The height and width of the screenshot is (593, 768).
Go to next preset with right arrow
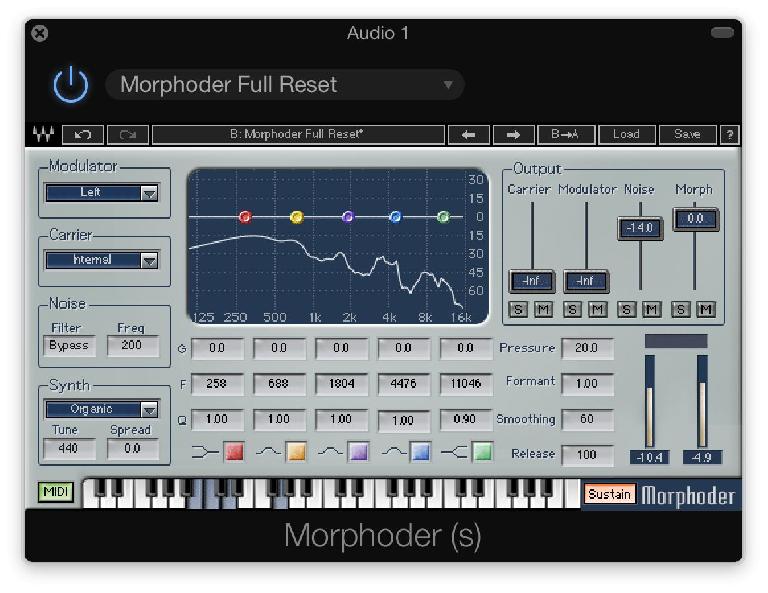point(513,135)
